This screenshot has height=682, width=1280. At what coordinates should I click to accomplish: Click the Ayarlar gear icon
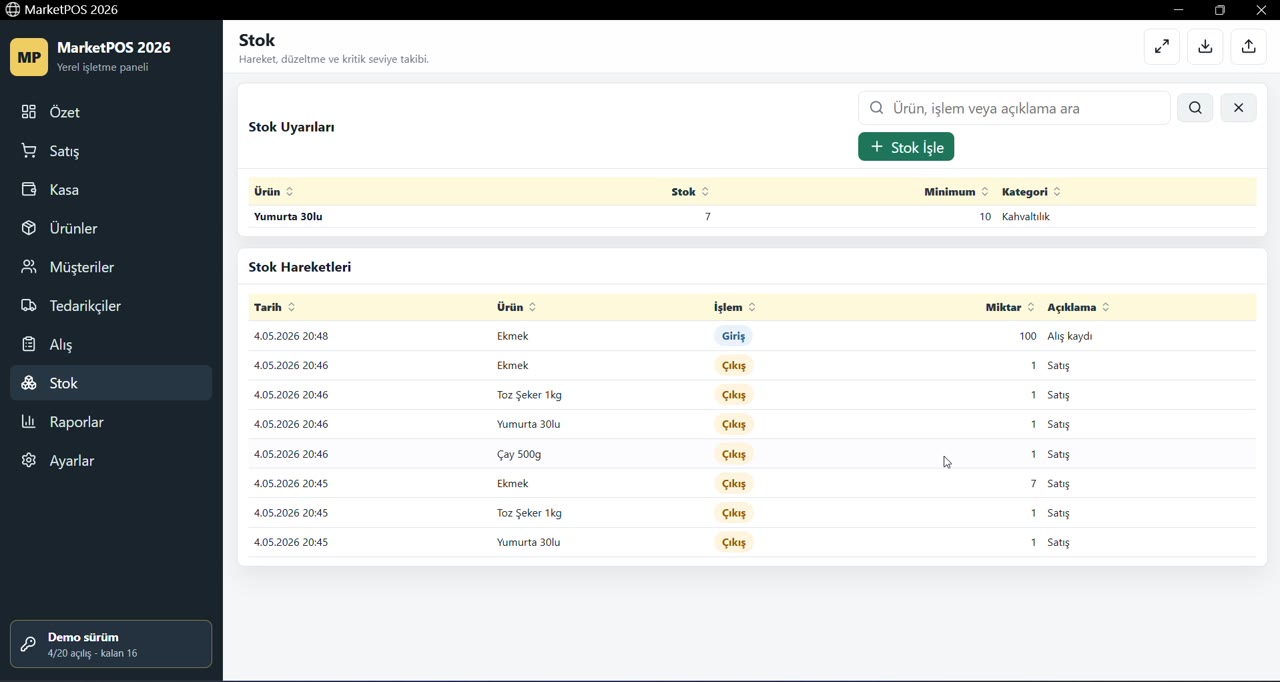tap(29, 461)
